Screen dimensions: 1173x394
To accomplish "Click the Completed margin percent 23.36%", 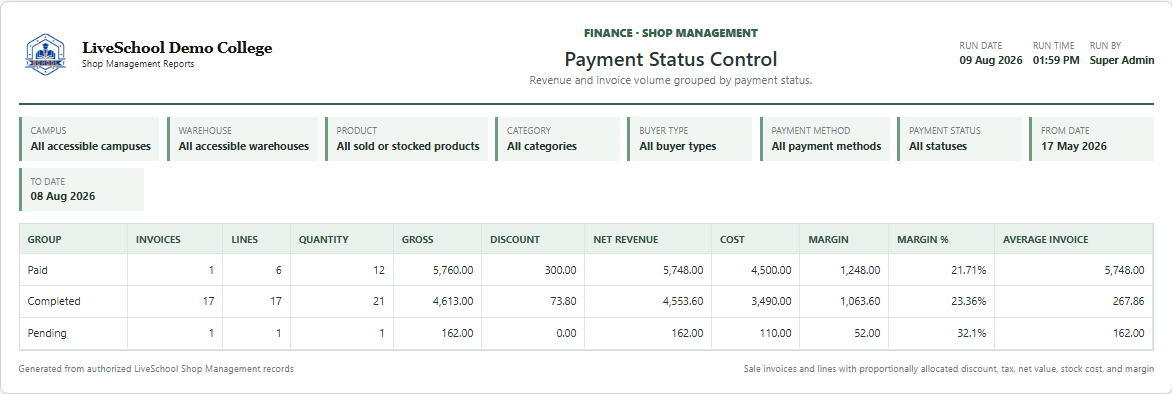I will click(x=969, y=301).
